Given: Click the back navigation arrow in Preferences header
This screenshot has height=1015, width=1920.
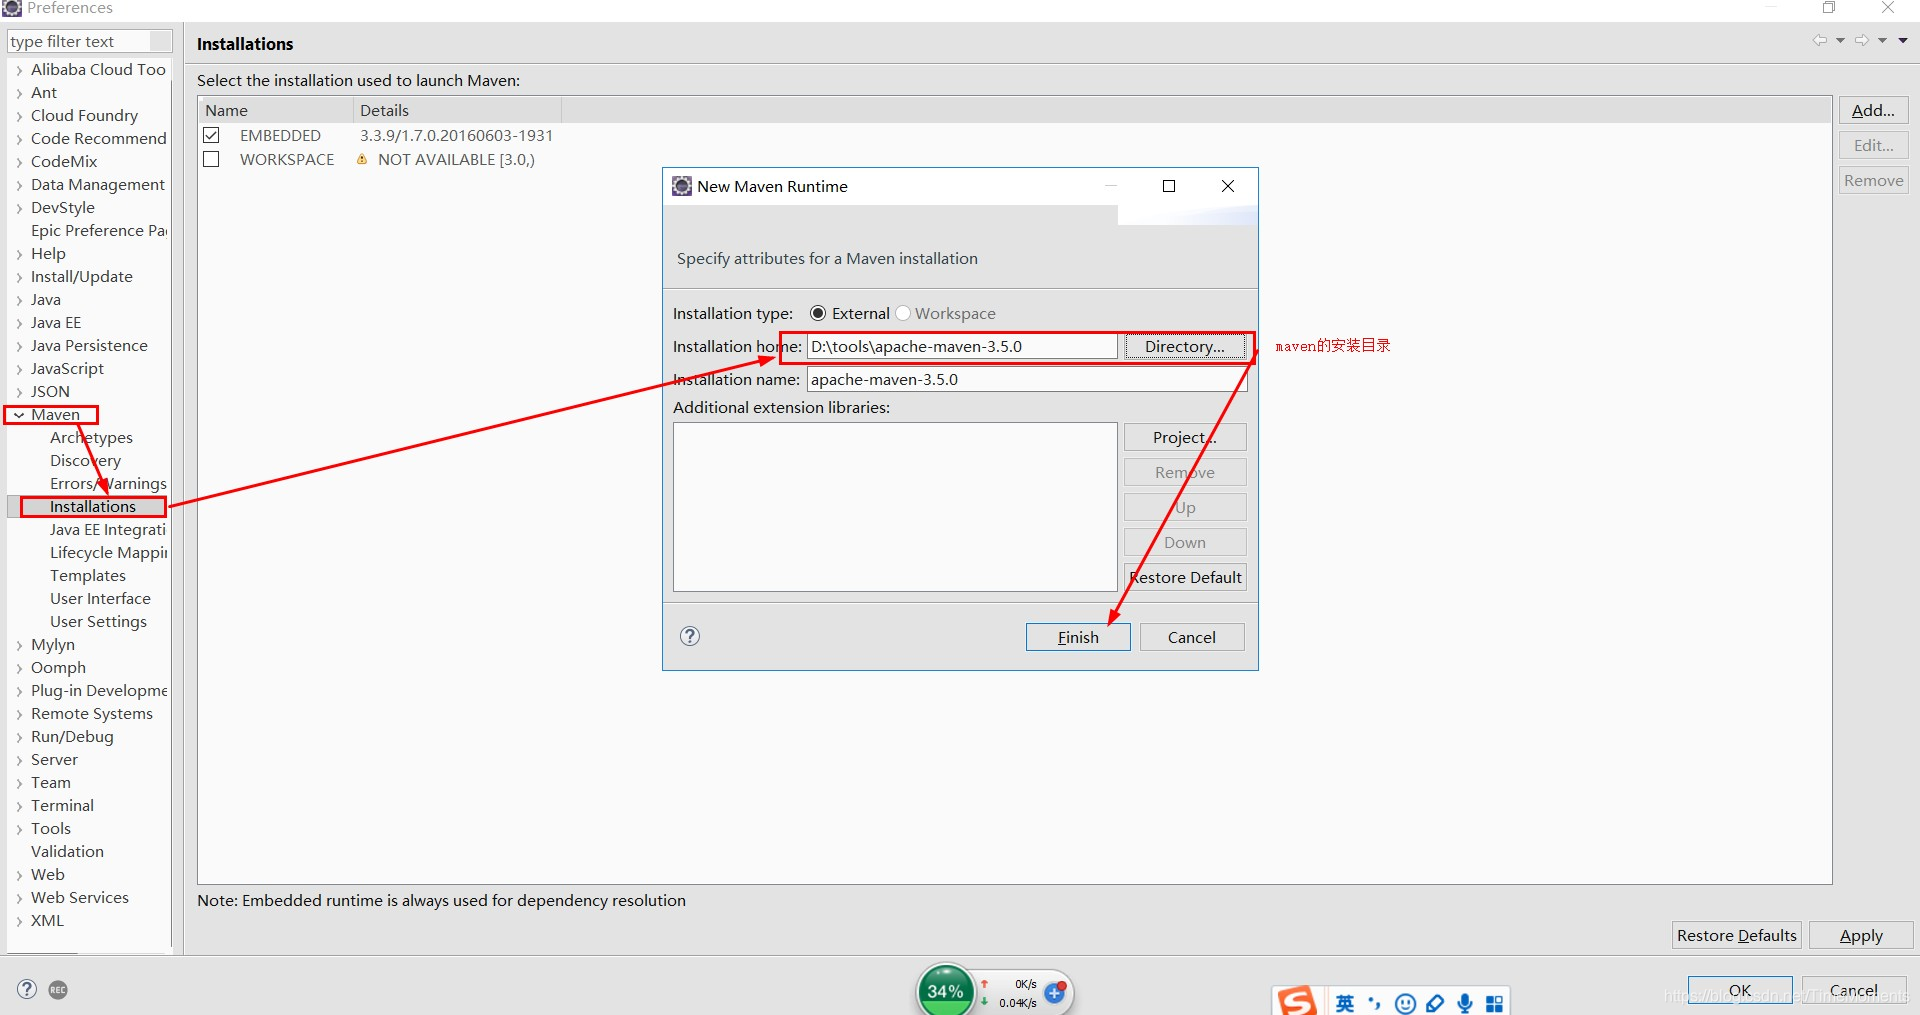Looking at the screenshot, I should pyautogui.click(x=1819, y=41).
